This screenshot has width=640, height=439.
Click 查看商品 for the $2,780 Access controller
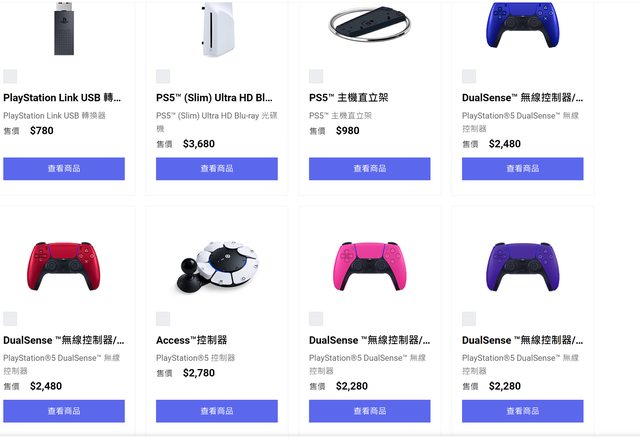(x=217, y=411)
